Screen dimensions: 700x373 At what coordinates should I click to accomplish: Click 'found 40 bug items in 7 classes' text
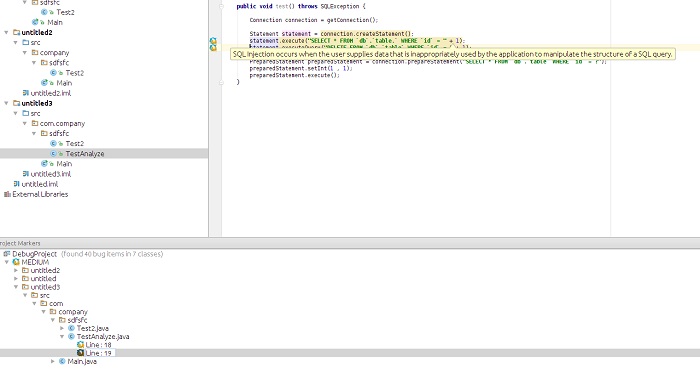(x=112, y=253)
